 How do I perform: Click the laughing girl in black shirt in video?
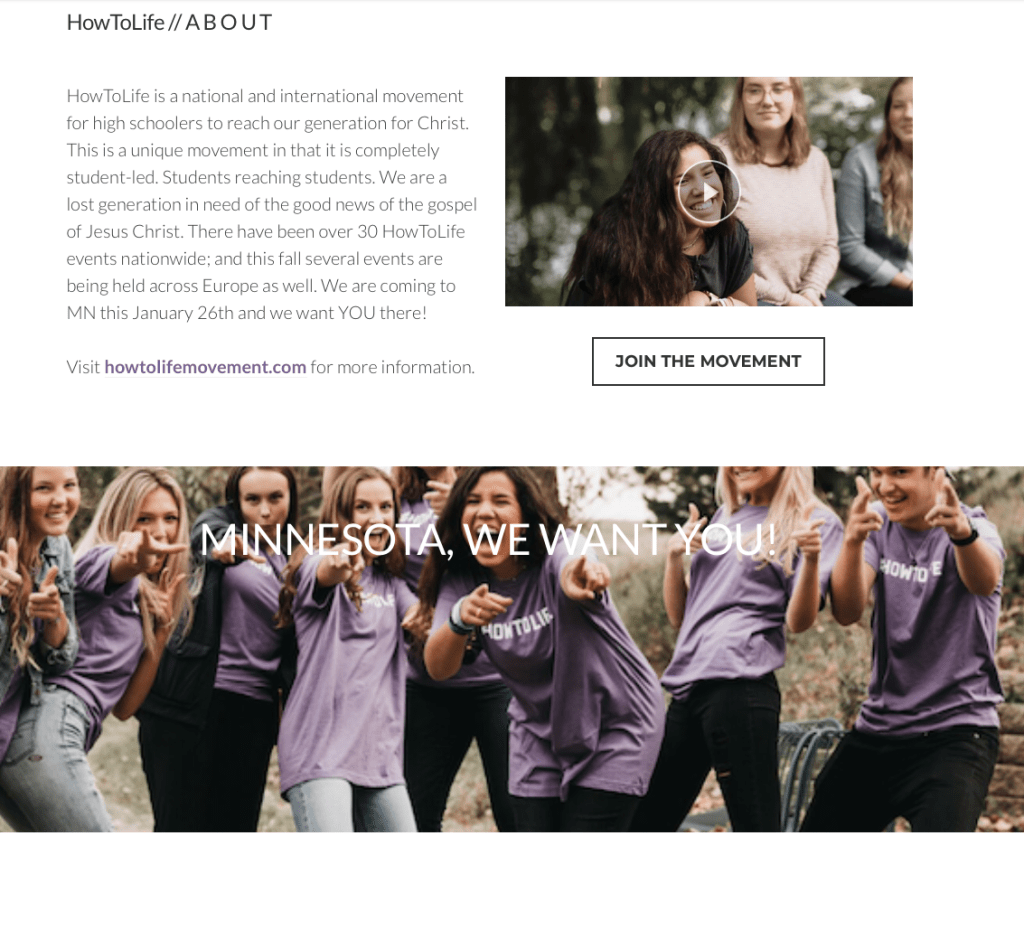coord(660,222)
